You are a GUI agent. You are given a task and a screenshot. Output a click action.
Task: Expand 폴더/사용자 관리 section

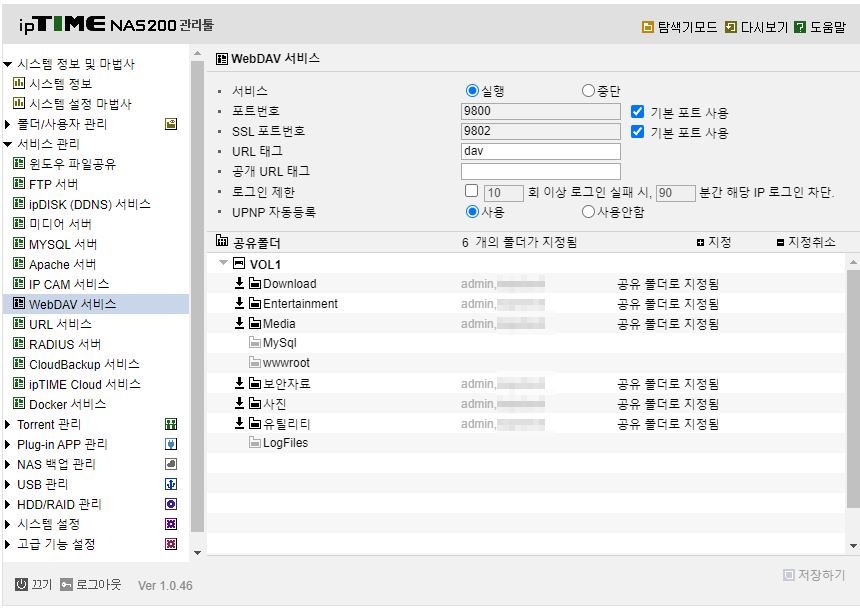pyautogui.click(x=8, y=125)
